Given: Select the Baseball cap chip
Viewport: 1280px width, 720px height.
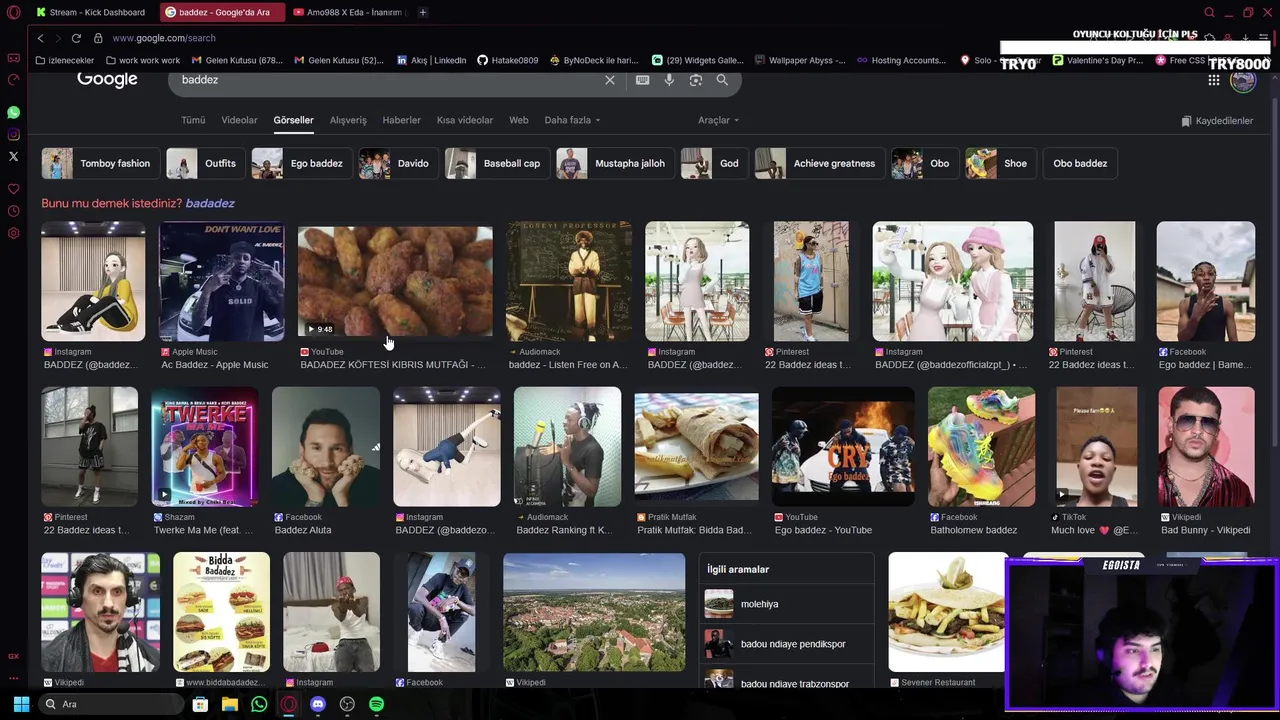Looking at the screenshot, I should (x=498, y=163).
